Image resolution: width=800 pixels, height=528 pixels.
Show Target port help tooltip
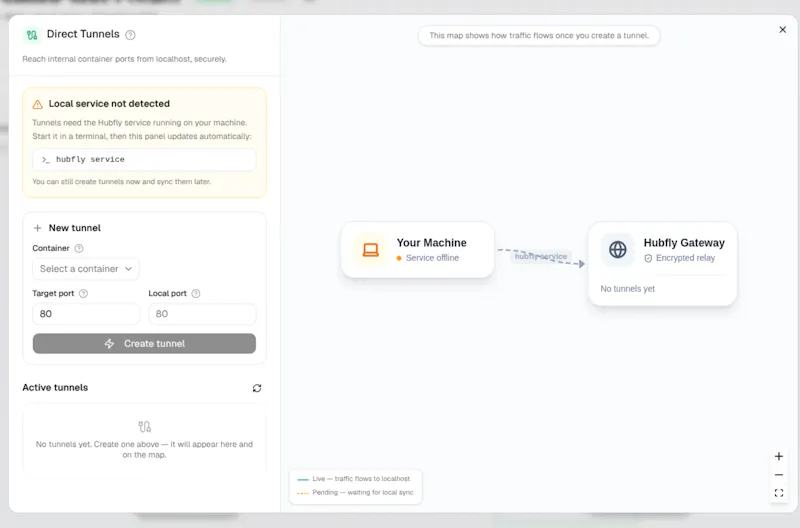coord(84,293)
